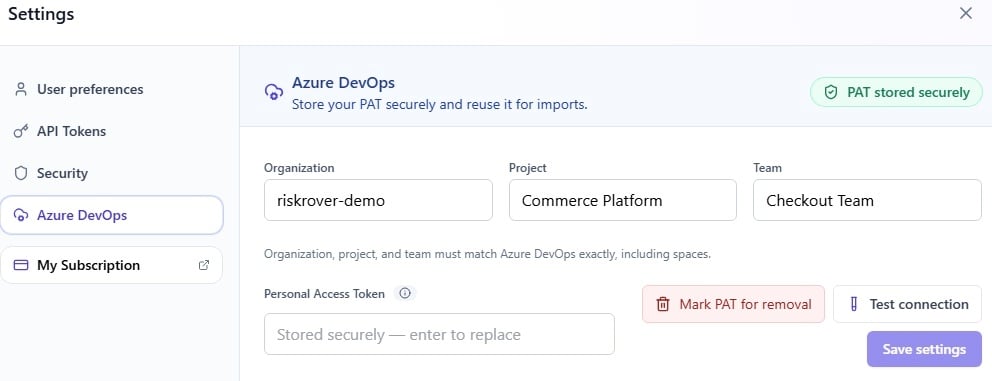Viewport: 992px width, 381px height.
Task: Click the Save settings button
Action: point(924,349)
